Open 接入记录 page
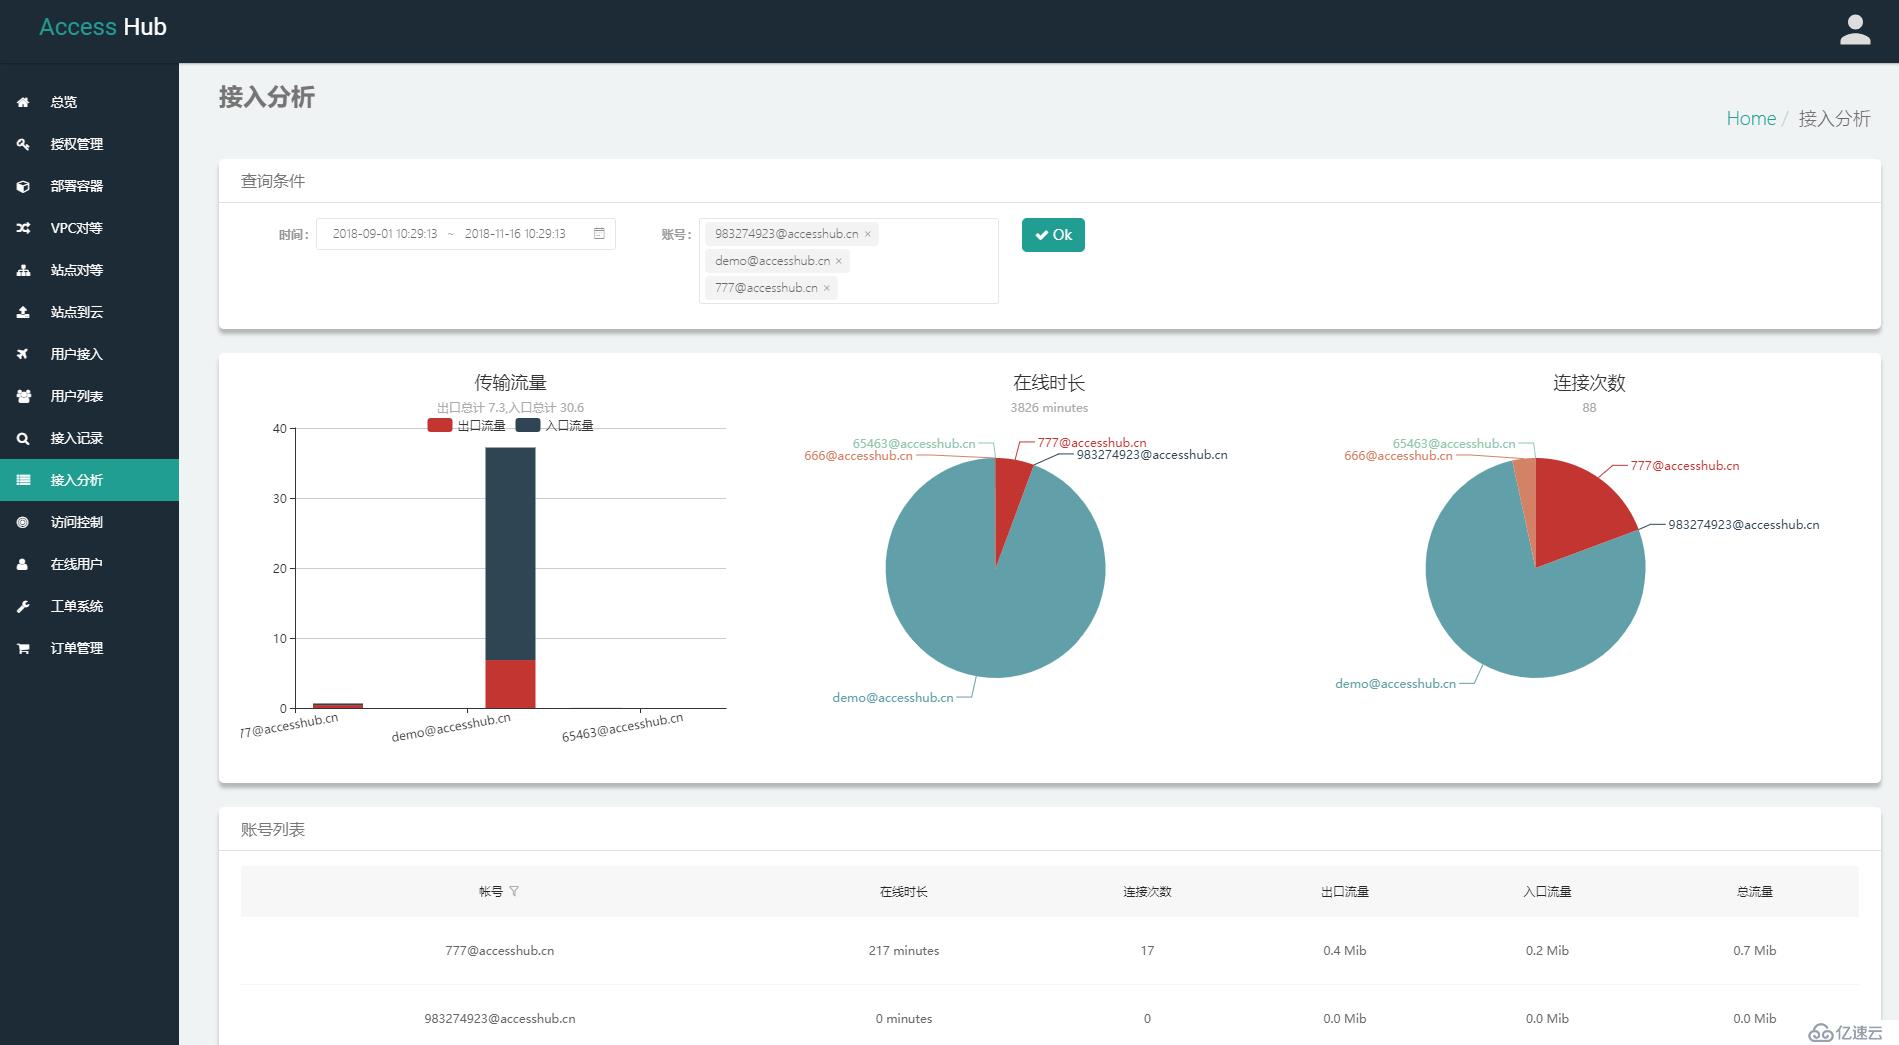Image resolution: width=1899 pixels, height=1045 pixels. click(x=89, y=438)
